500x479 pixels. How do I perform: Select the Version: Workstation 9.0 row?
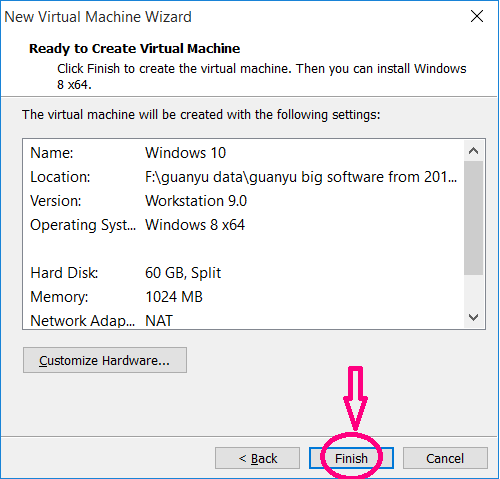pyautogui.click(x=243, y=201)
